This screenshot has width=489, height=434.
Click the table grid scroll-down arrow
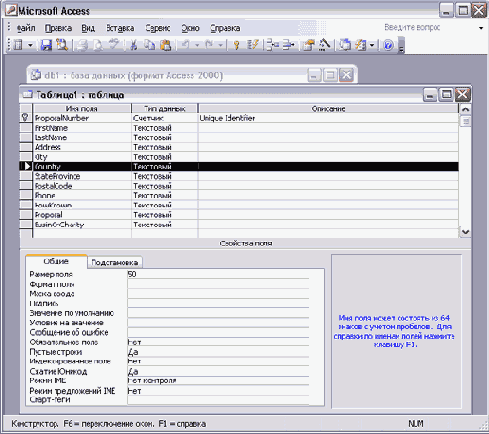click(x=466, y=232)
